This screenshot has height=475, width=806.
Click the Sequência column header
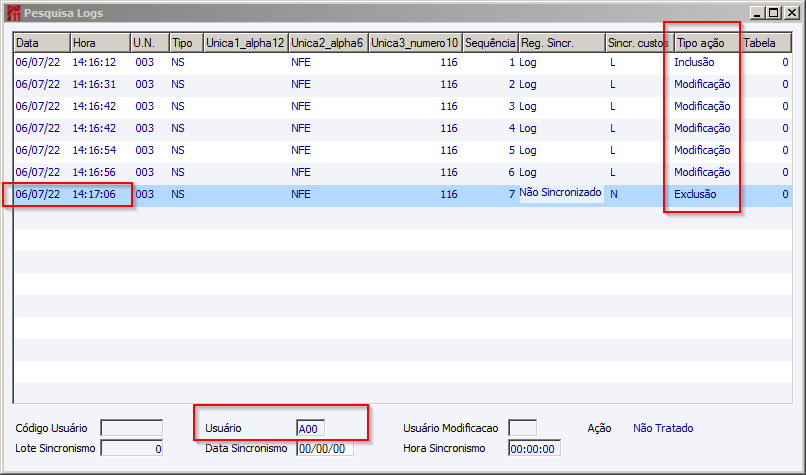pyautogui.click(x=490, y=43)
